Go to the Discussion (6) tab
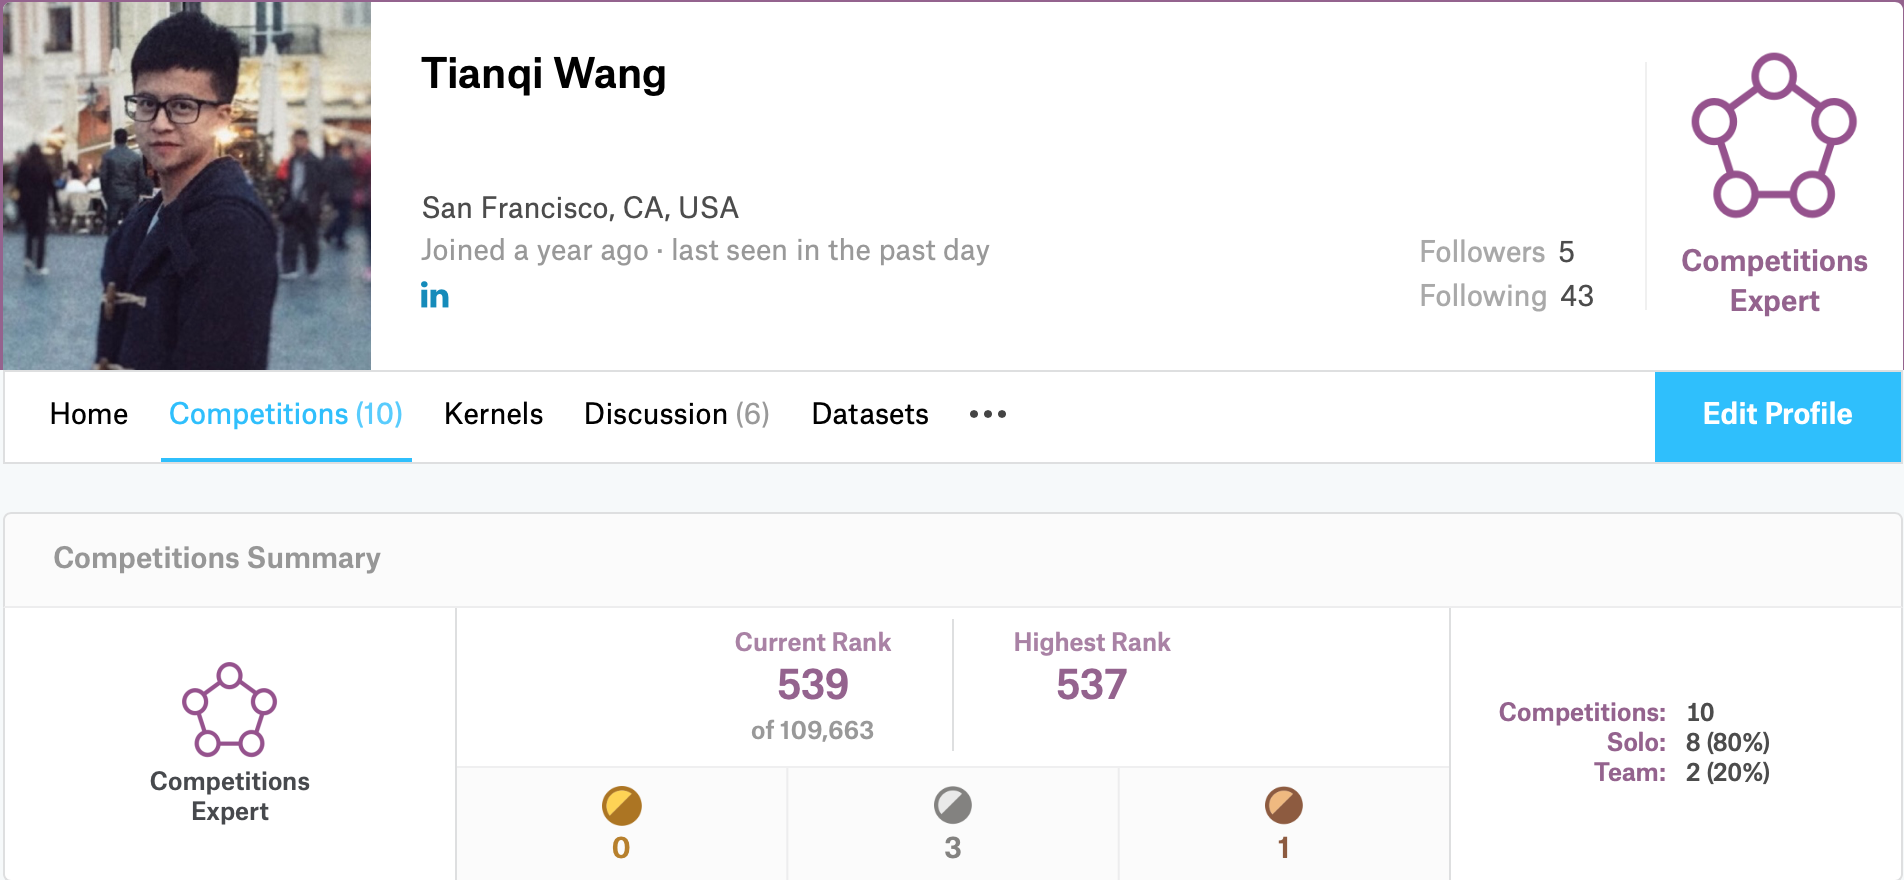 (677, 414)
